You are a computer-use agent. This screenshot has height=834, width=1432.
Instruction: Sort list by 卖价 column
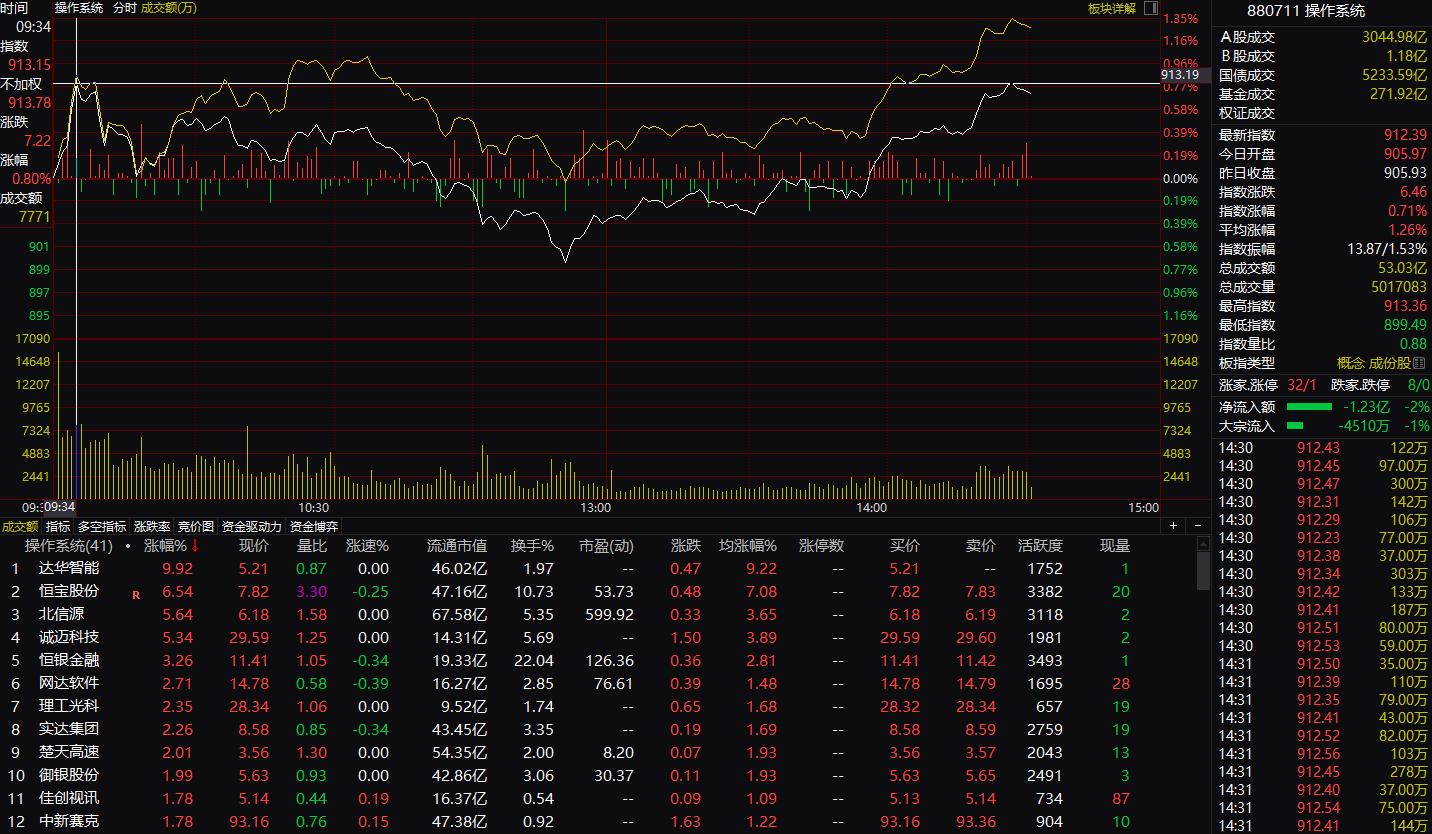pos(981,546)
